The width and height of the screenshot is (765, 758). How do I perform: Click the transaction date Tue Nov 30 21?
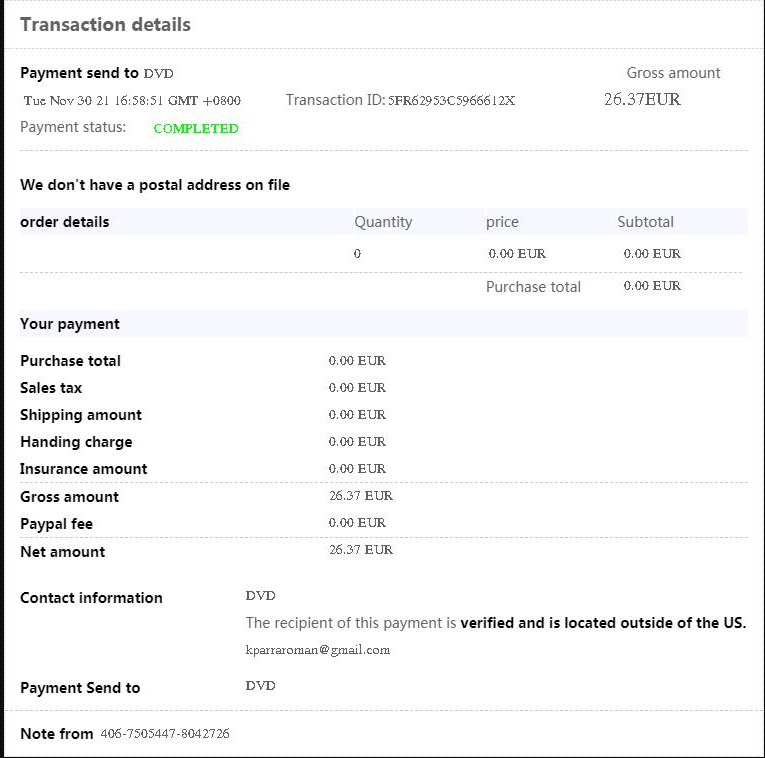(132, 100)
